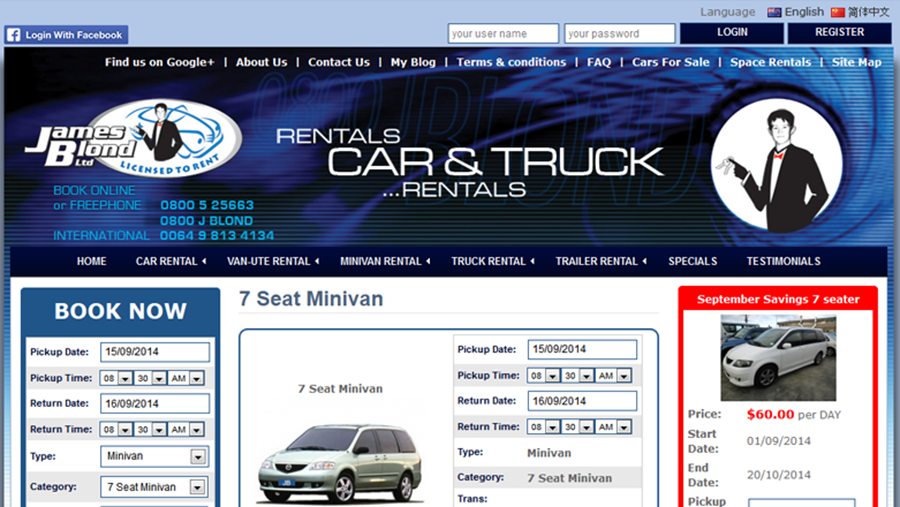Focus the password input field
This screenshot has height=507, width=900.
619,33
